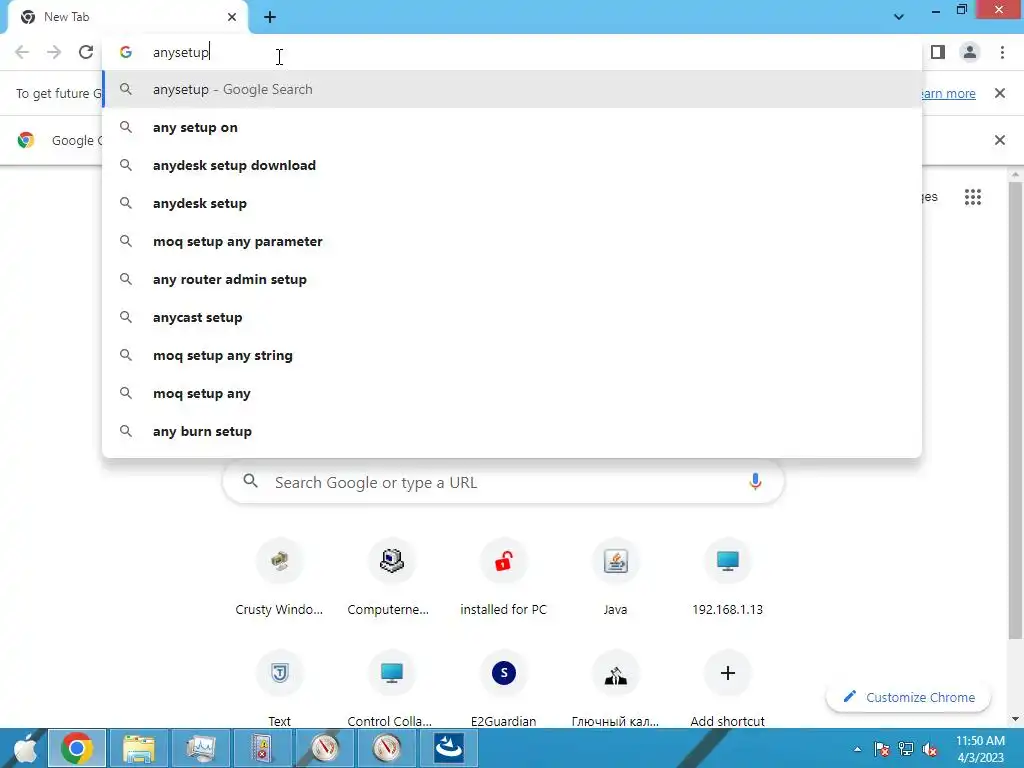Dismiss the Google Chrome infobar
This screenshot has height=768, width=1024.
point(999,140)
